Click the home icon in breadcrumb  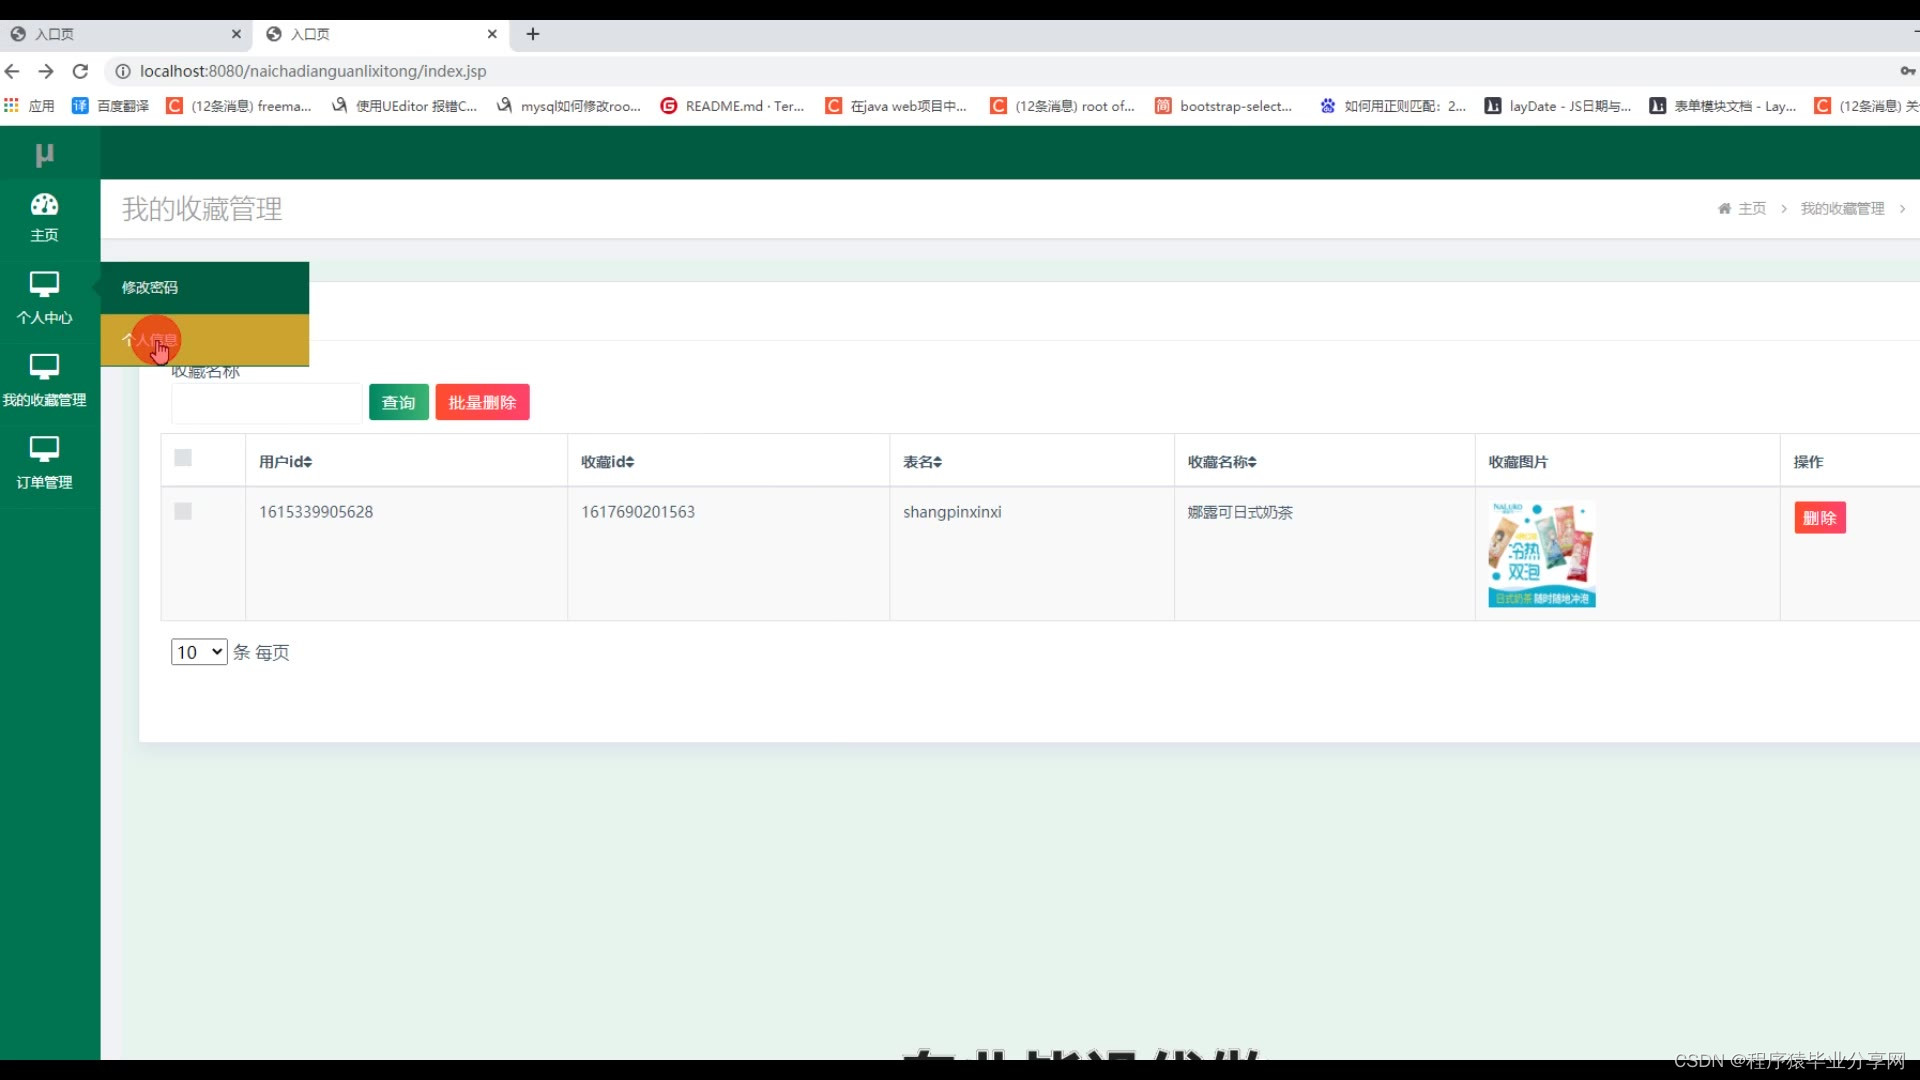point(1724,208)
